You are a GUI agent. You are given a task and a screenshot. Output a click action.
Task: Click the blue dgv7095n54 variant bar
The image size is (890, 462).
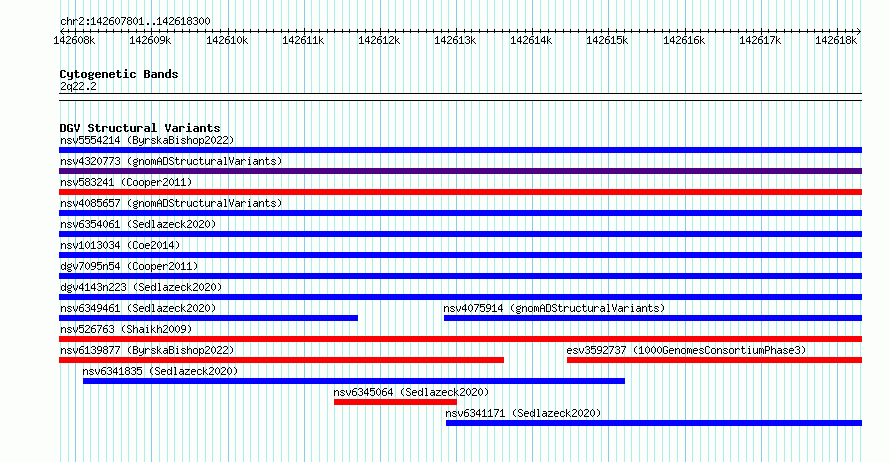click(x=460, y=276)
